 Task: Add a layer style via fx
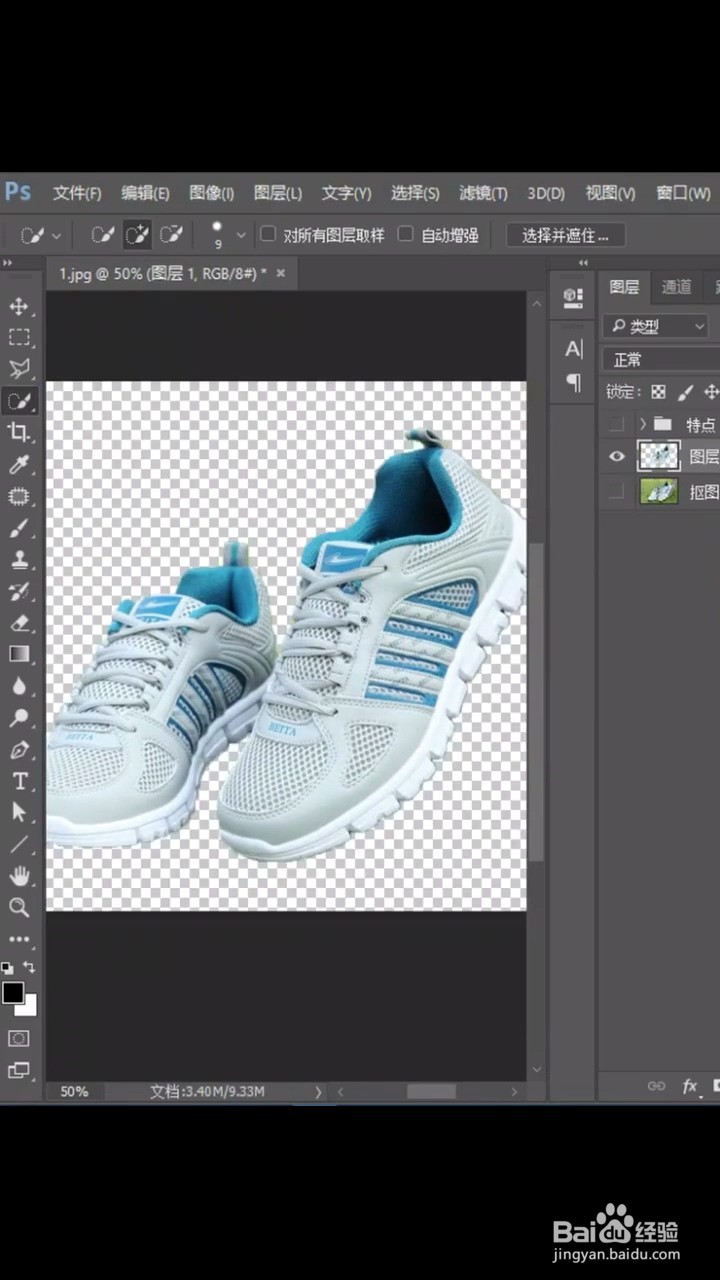[x=689, y=1086]
